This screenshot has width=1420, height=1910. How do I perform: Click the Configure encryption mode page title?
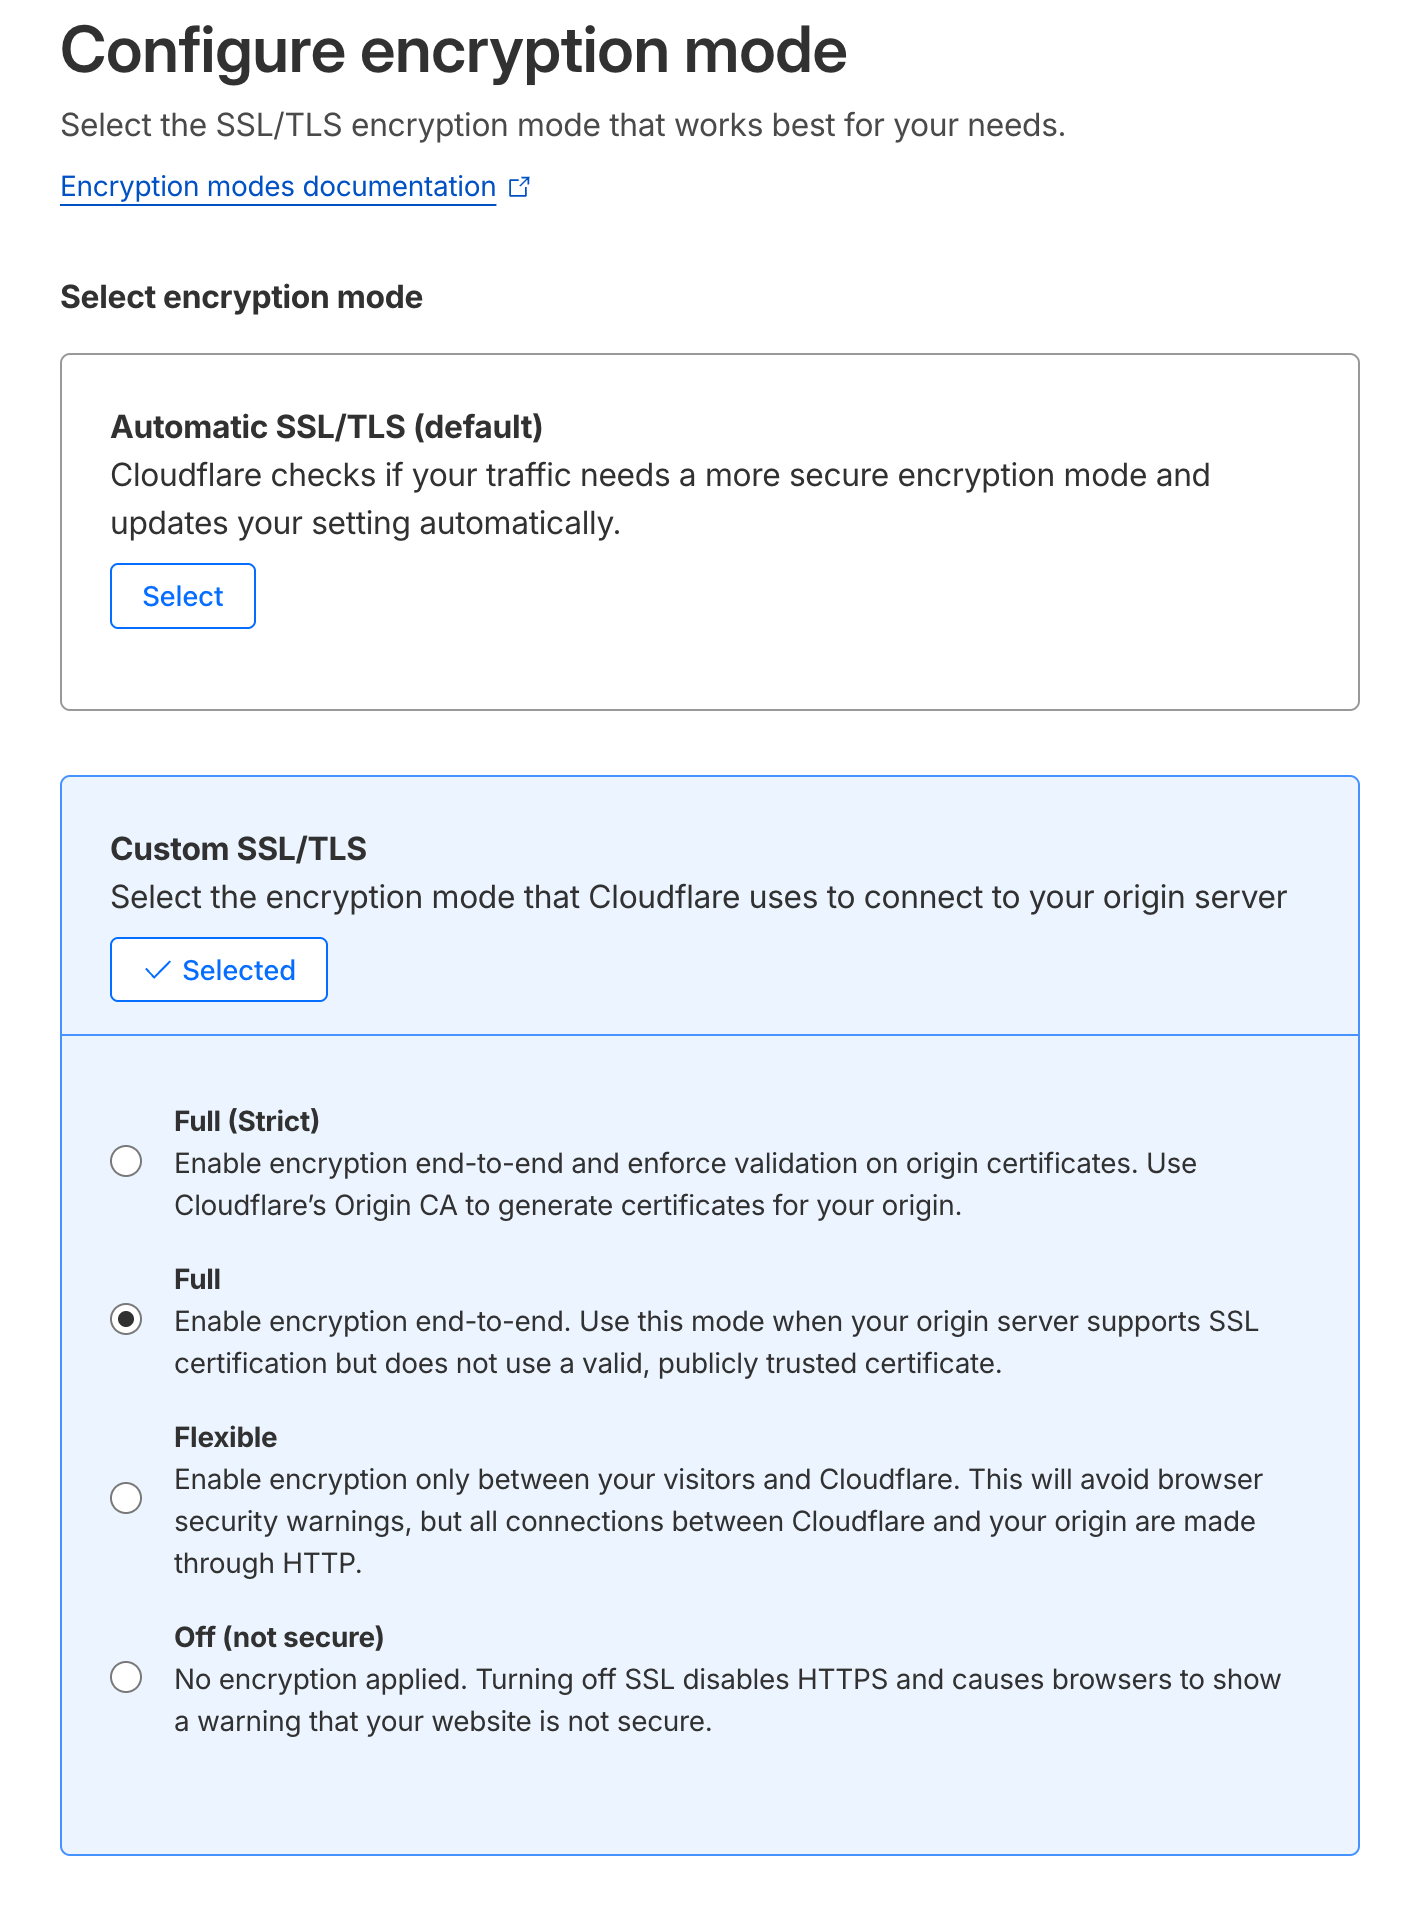453,50
